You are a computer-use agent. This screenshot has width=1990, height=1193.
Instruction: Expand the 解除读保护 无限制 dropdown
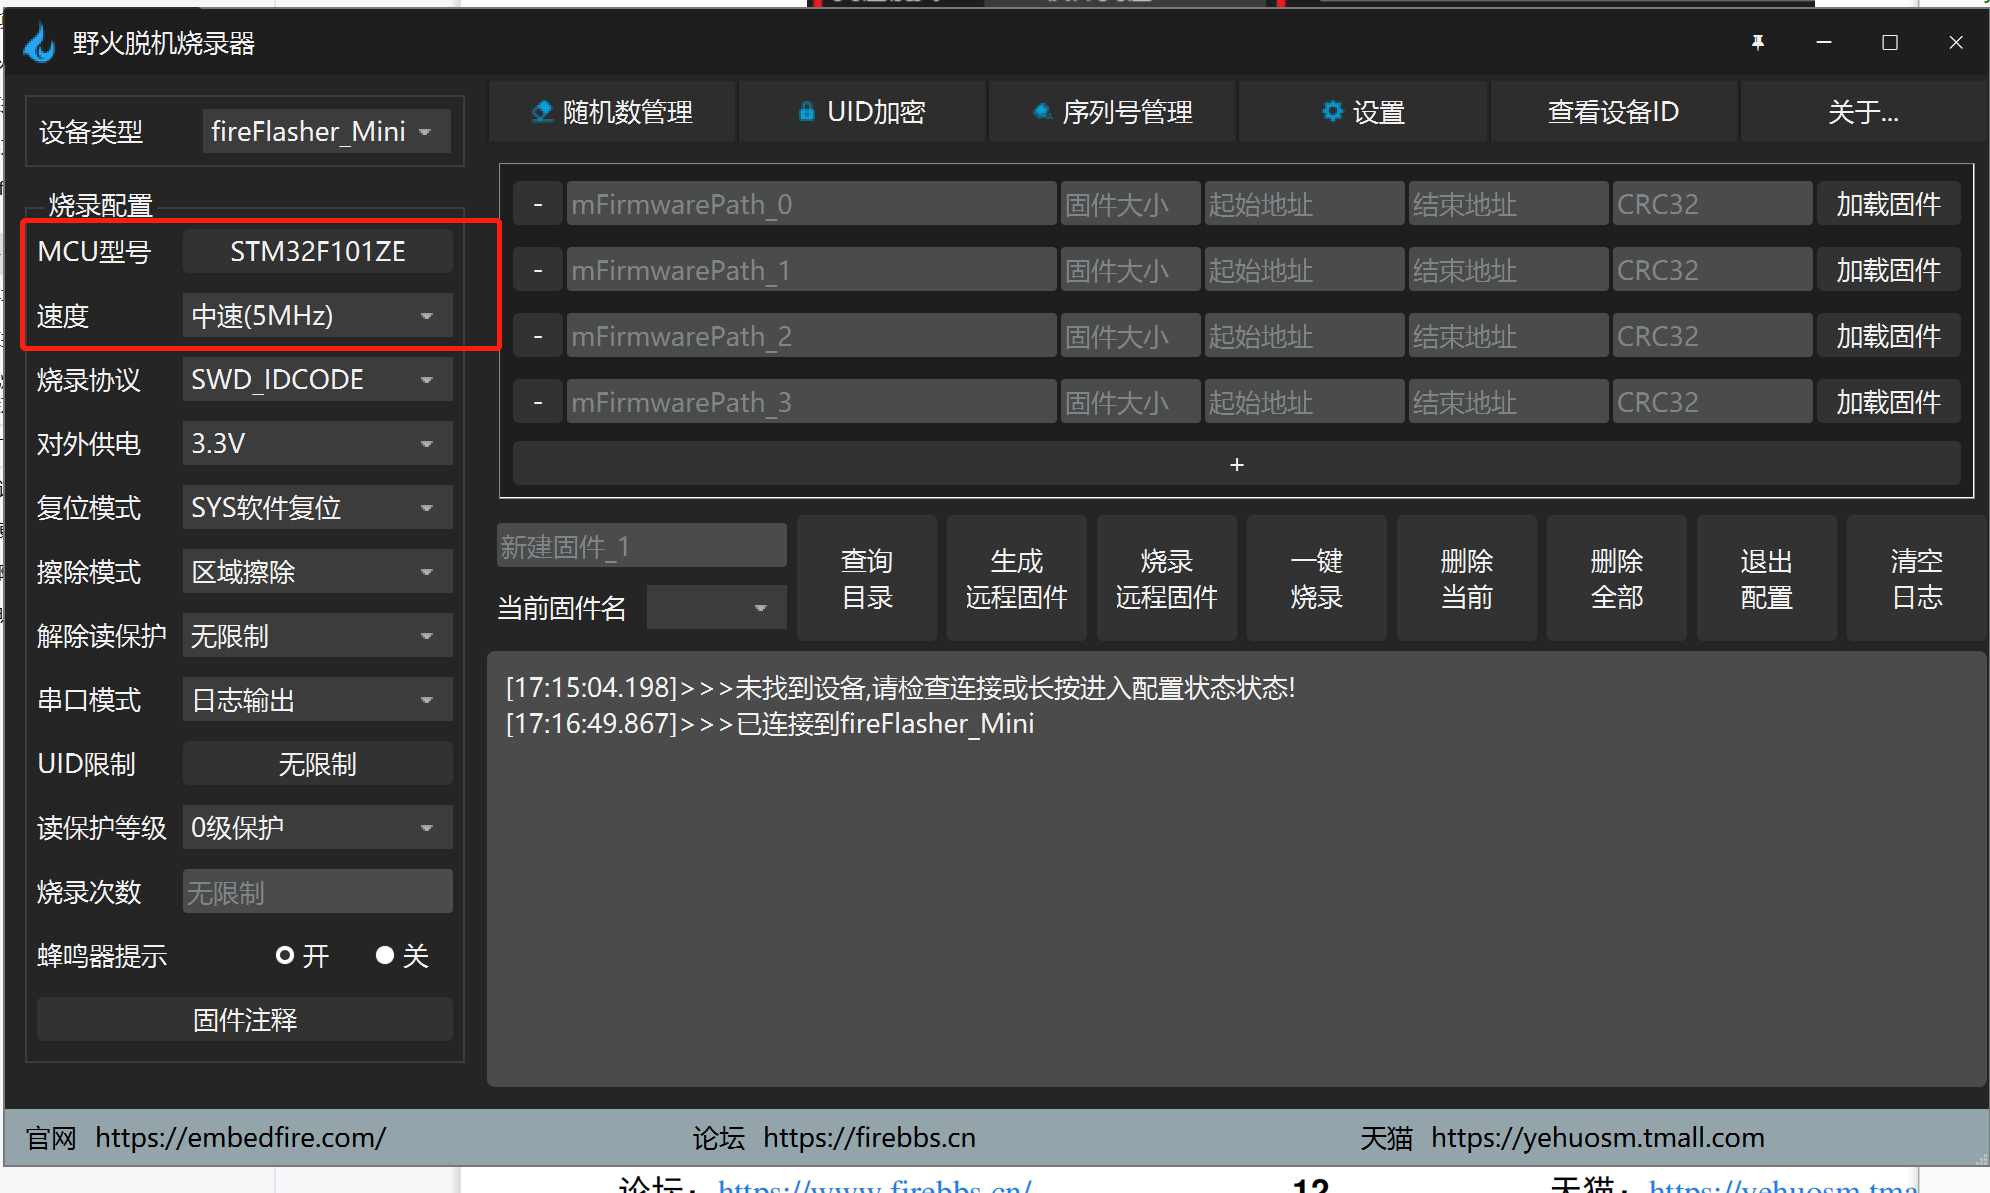[317, 635]
